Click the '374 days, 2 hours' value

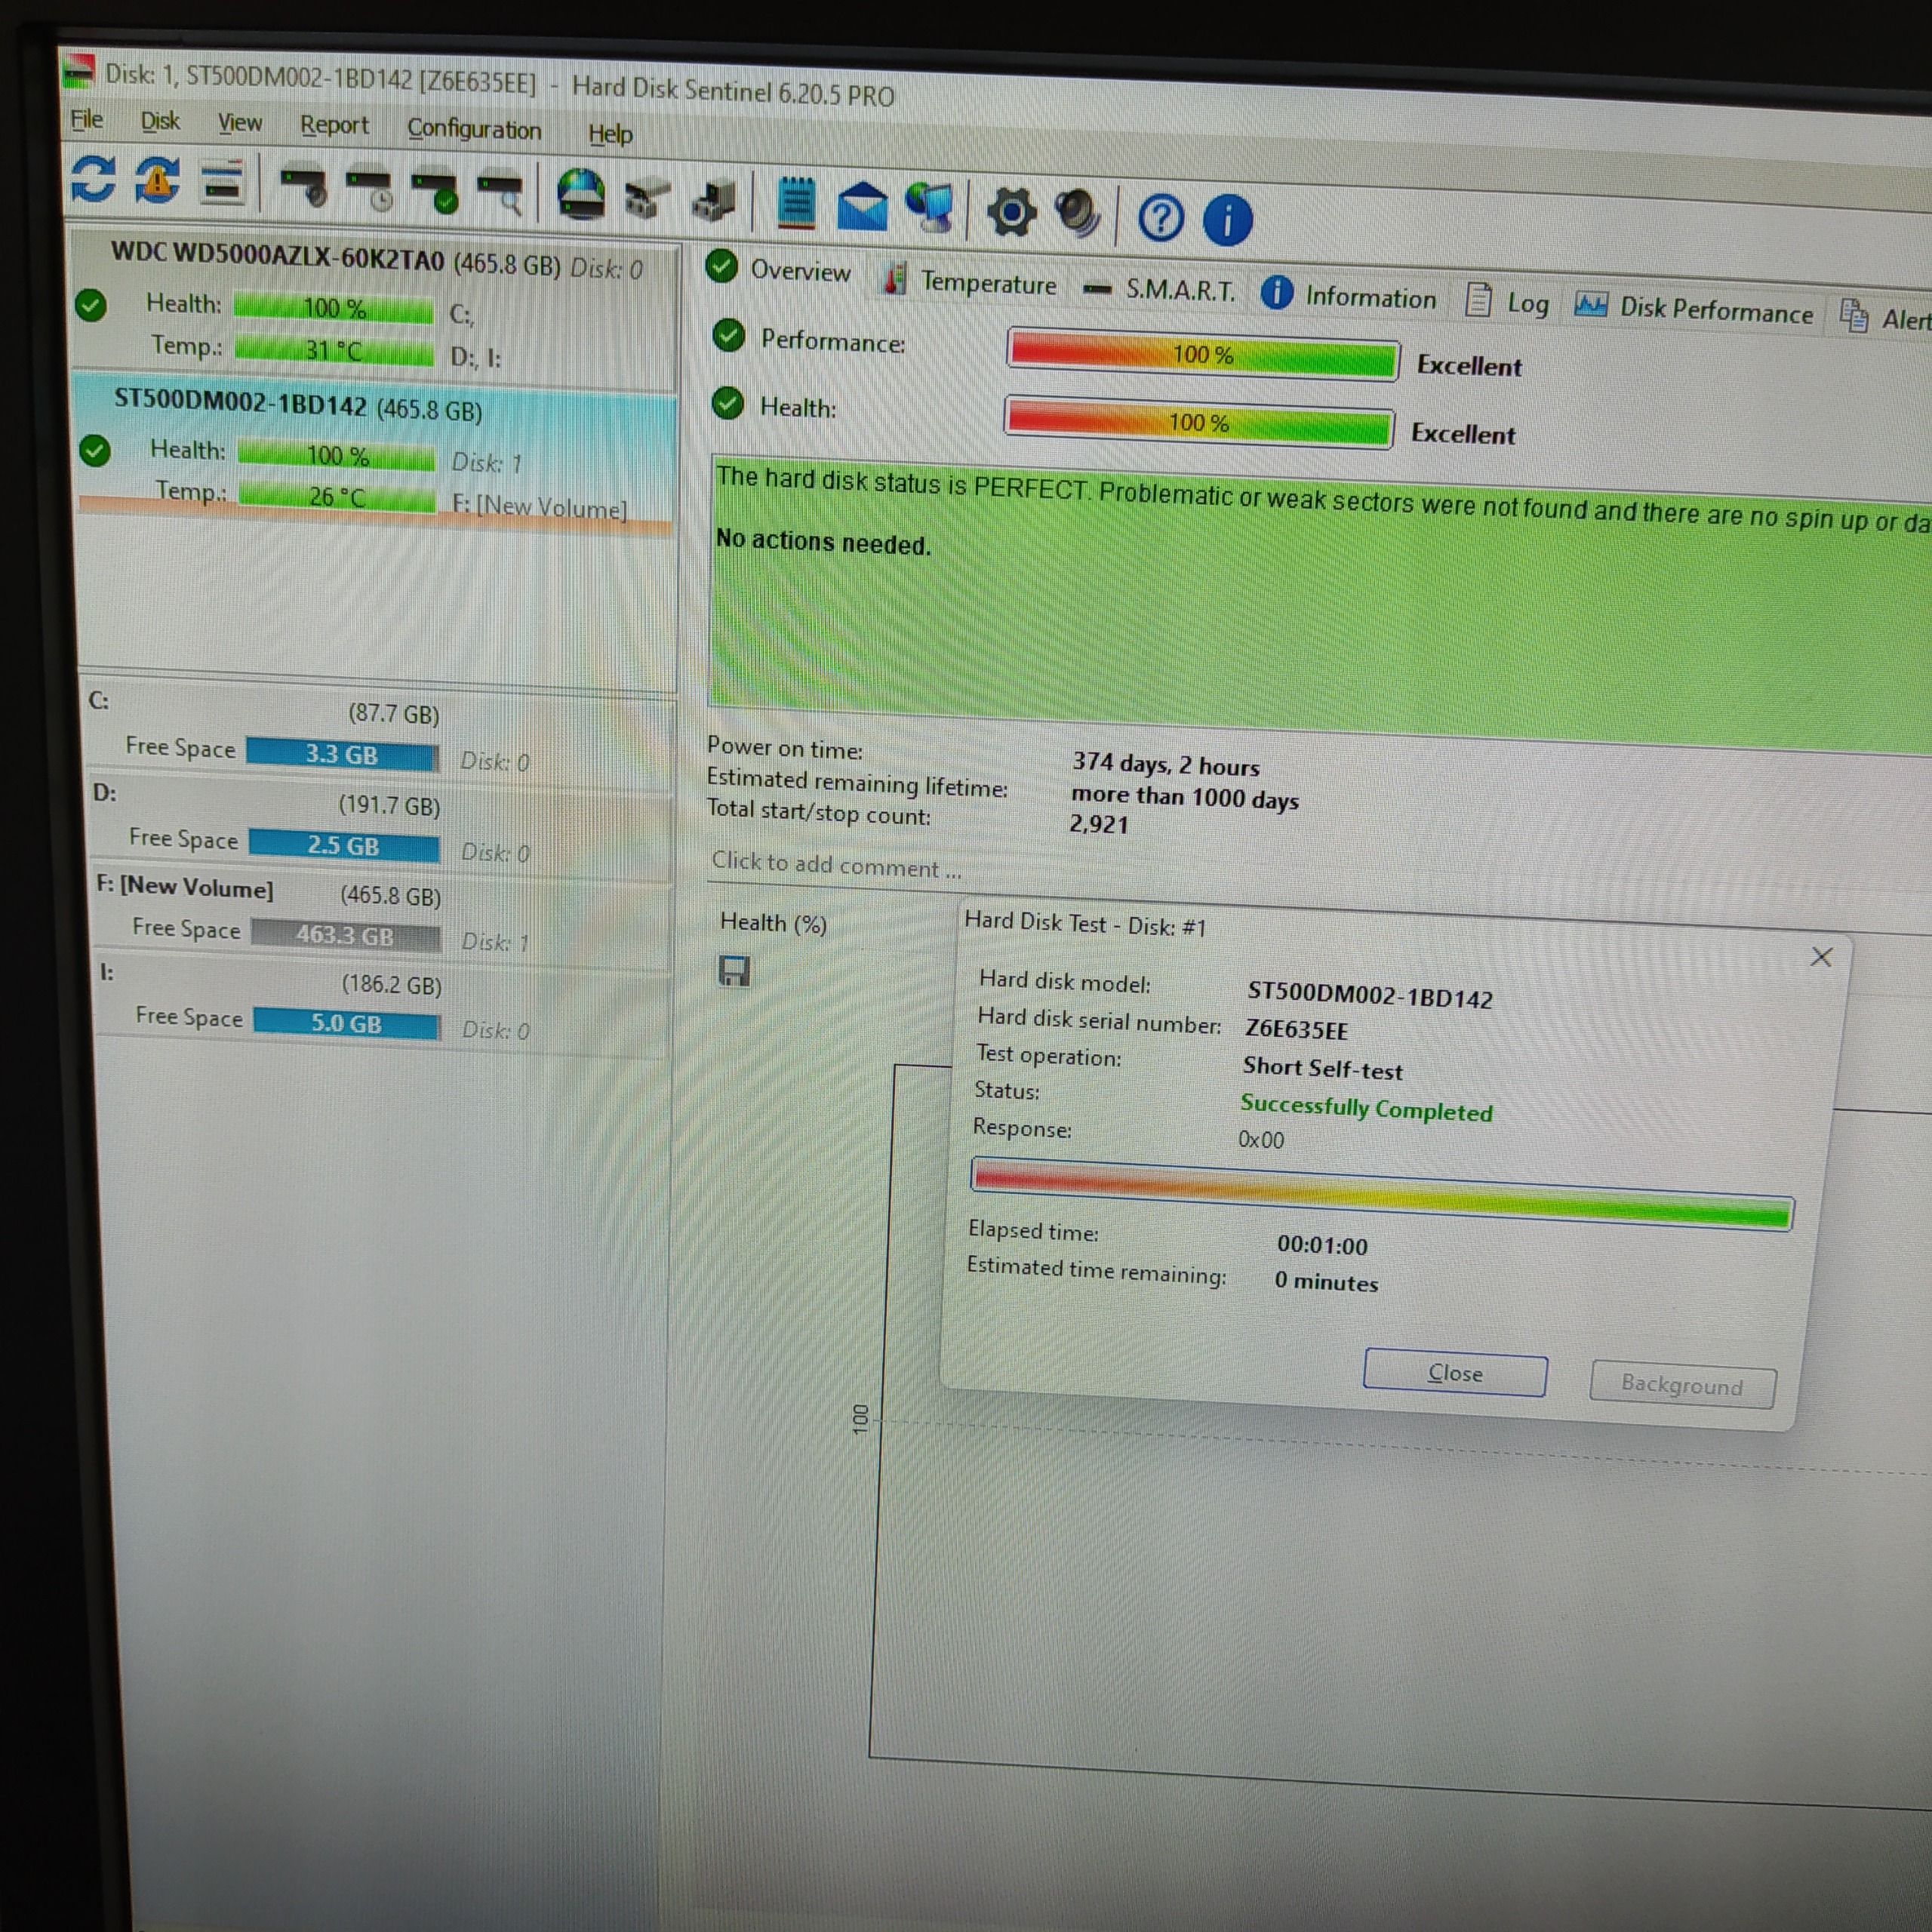tap(1165, 764)
